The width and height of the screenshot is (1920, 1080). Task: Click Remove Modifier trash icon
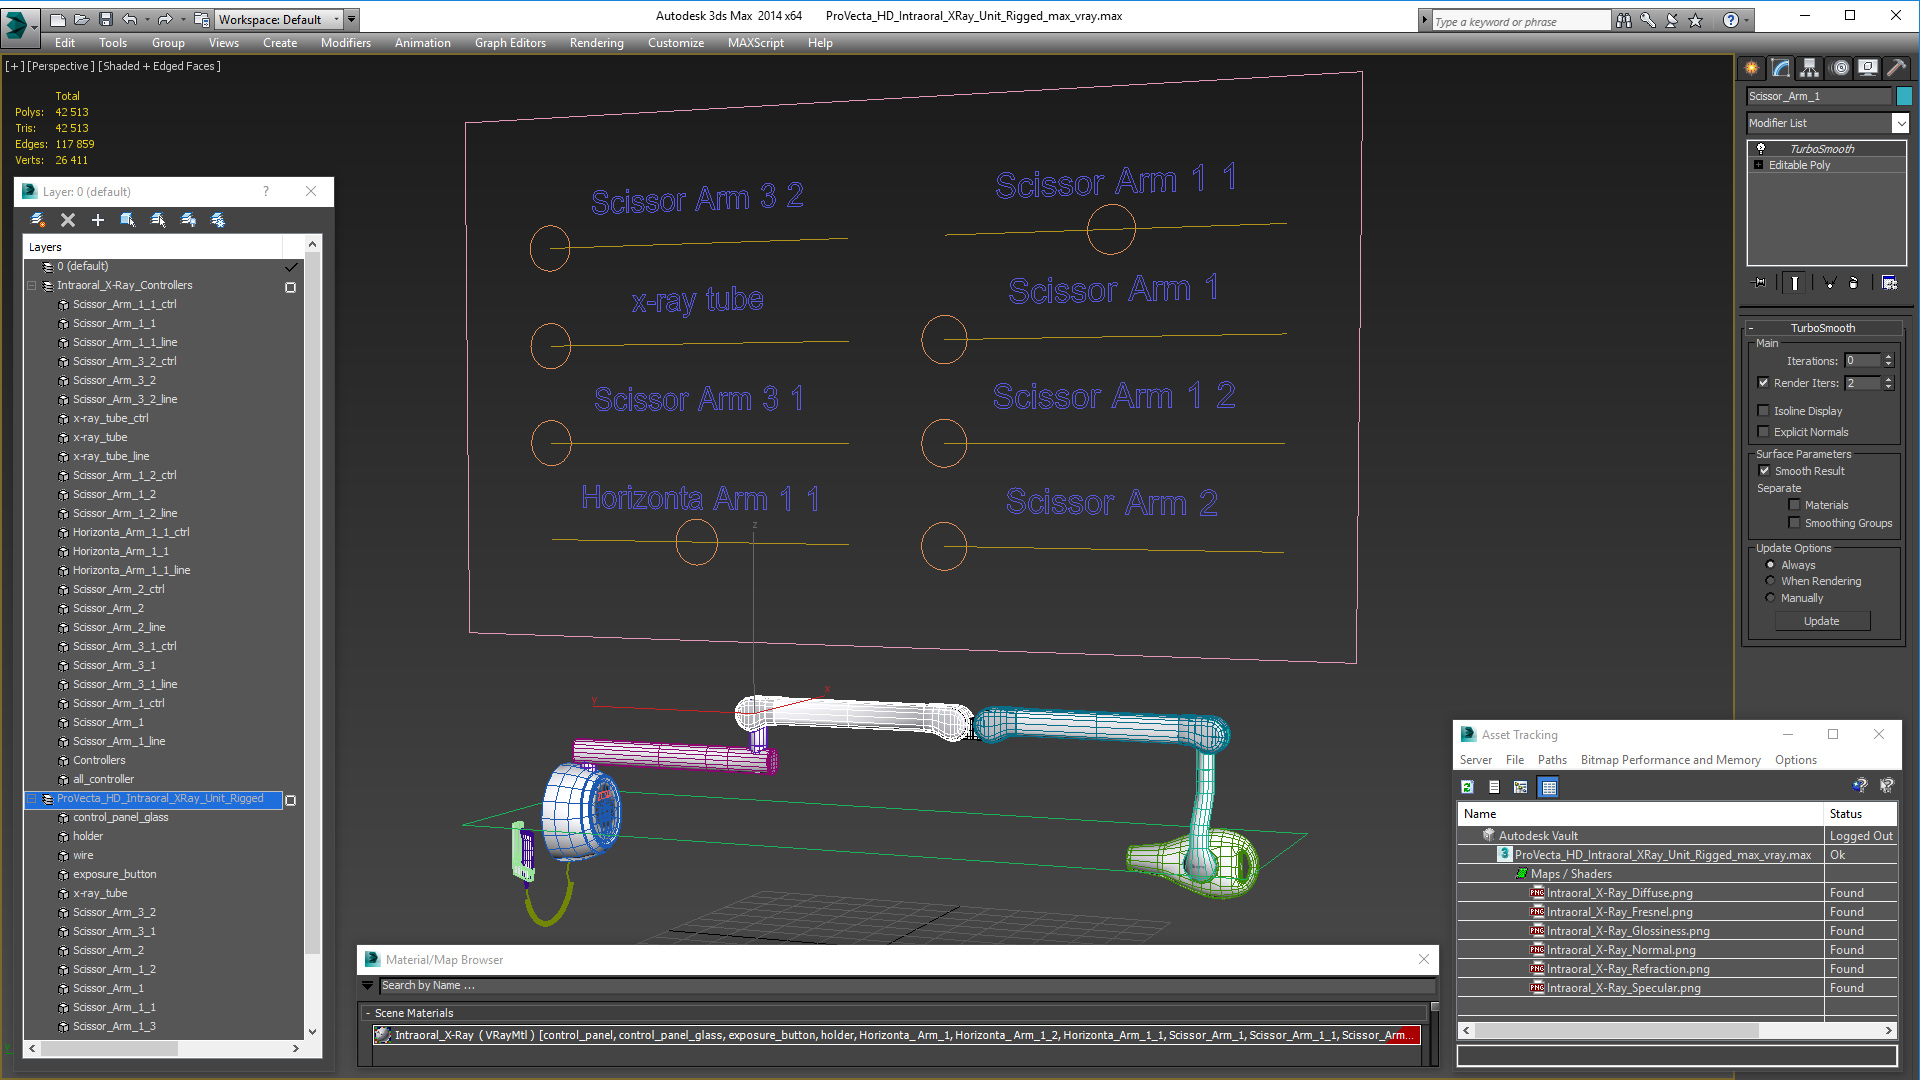coord(1853,283)
